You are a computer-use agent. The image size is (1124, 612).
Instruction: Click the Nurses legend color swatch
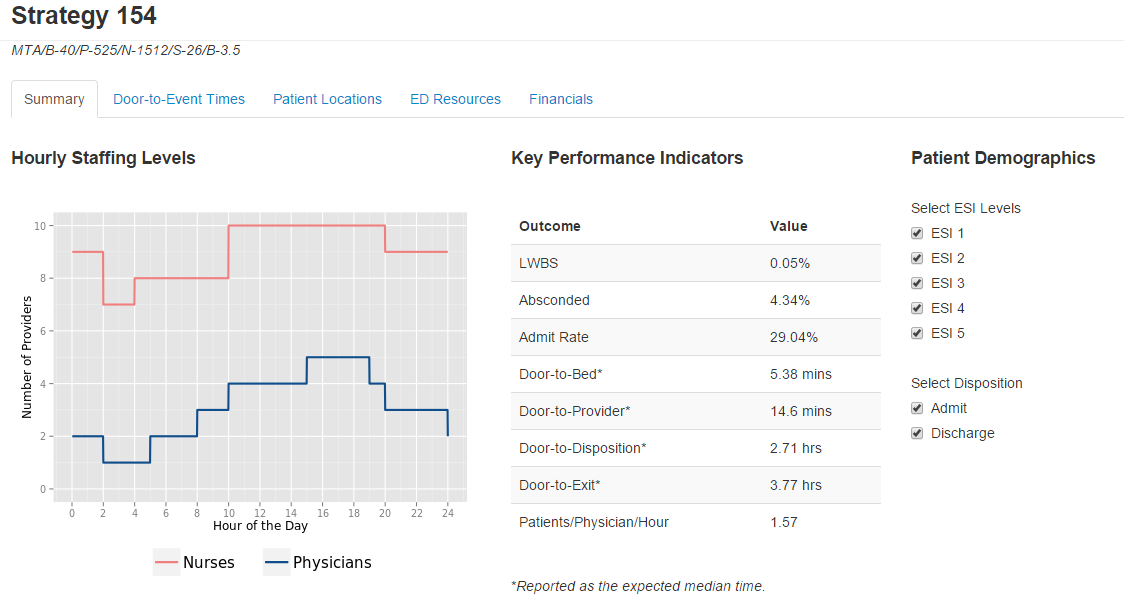(166, 563)
